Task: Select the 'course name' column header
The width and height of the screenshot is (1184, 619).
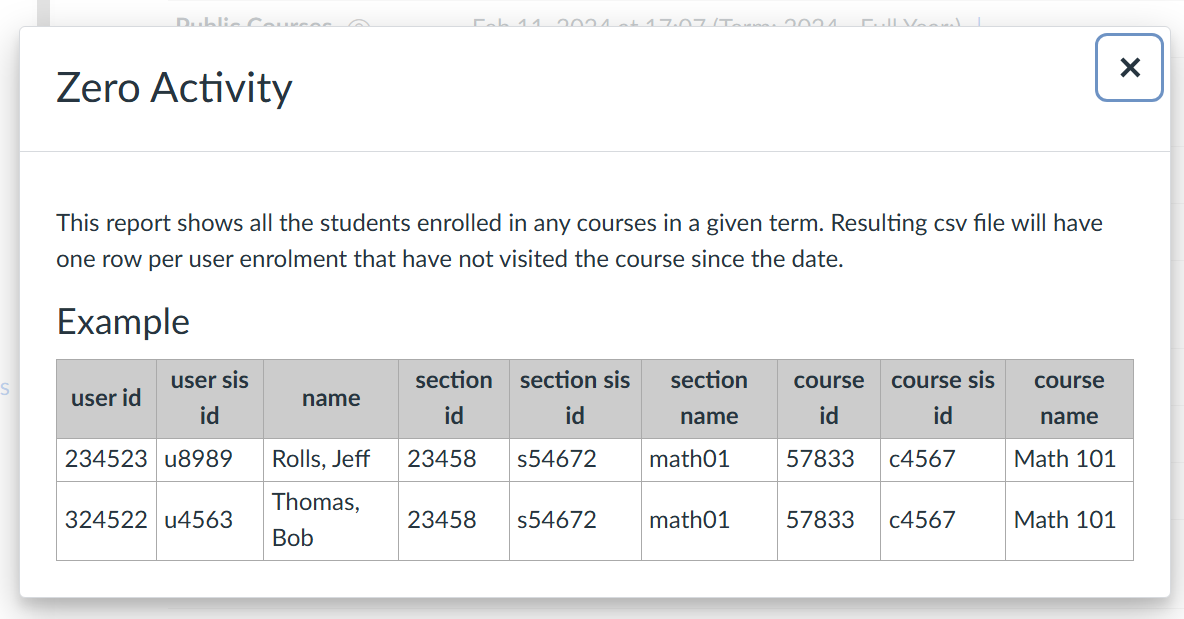Action: tap(1069, 398)
